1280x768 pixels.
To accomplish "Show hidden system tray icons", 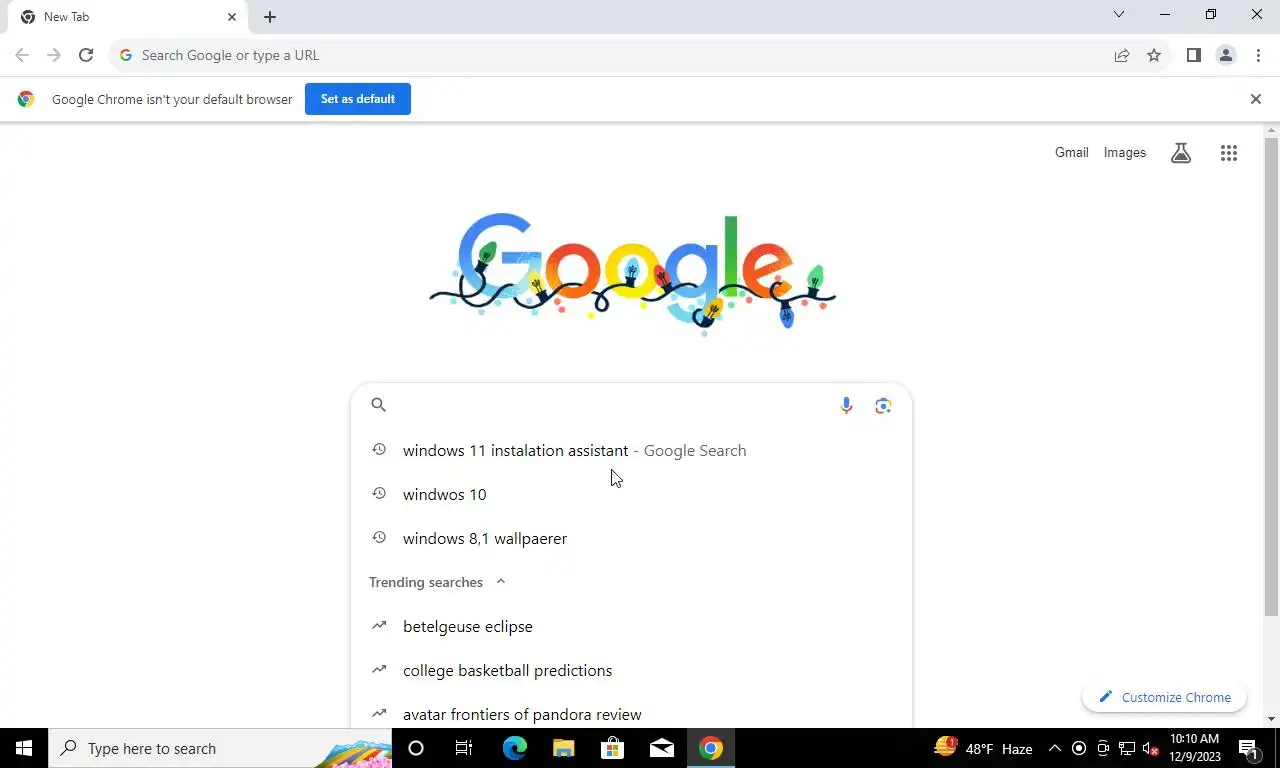I will click(x=1054, y=748).
